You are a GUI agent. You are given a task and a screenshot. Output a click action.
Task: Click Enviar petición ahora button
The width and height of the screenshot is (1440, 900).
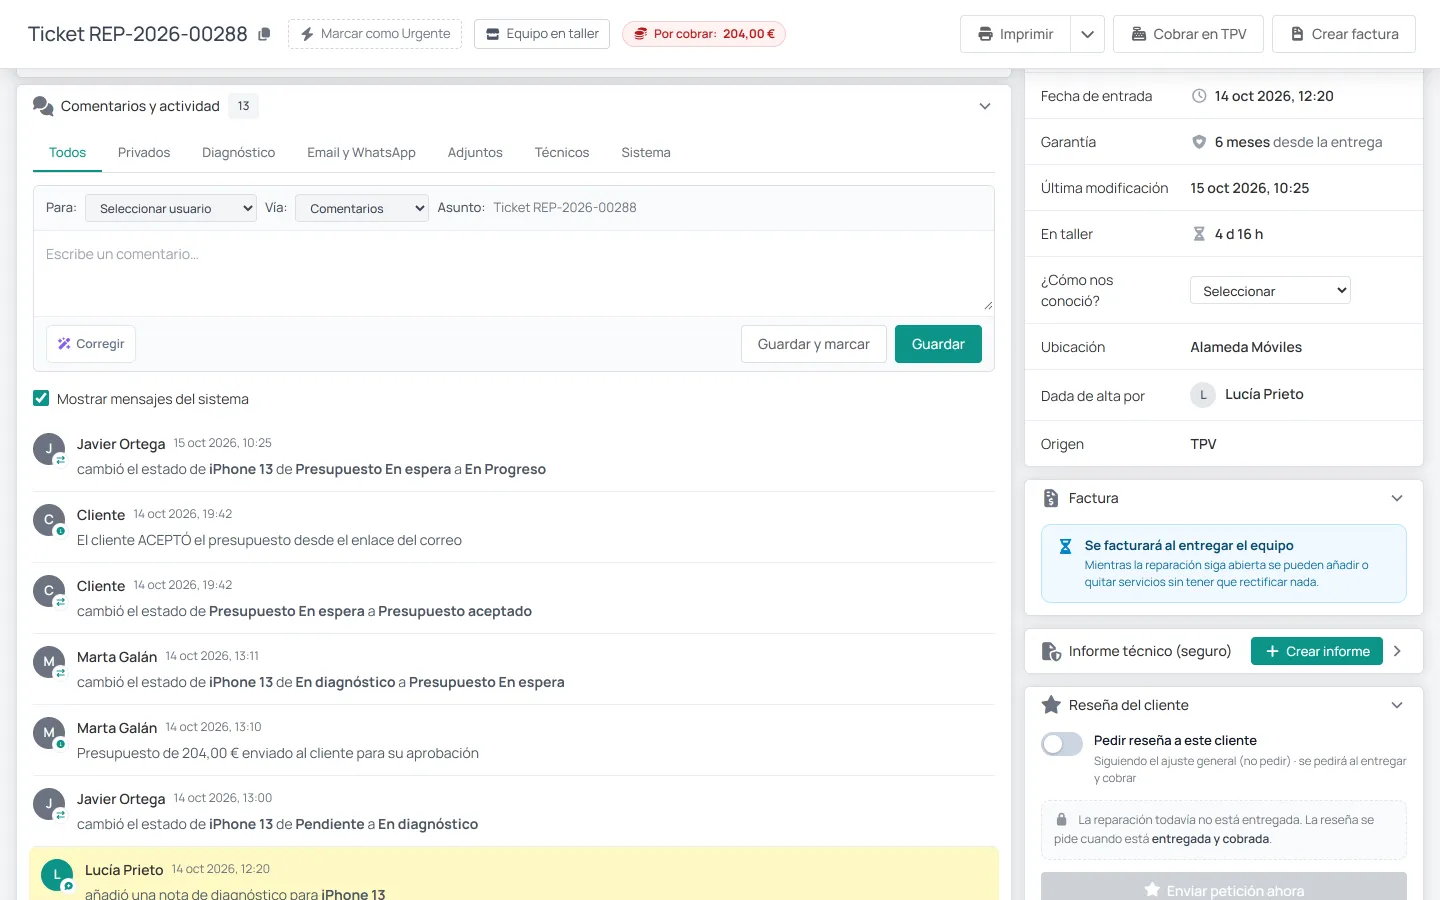(x=1224, y=888)
